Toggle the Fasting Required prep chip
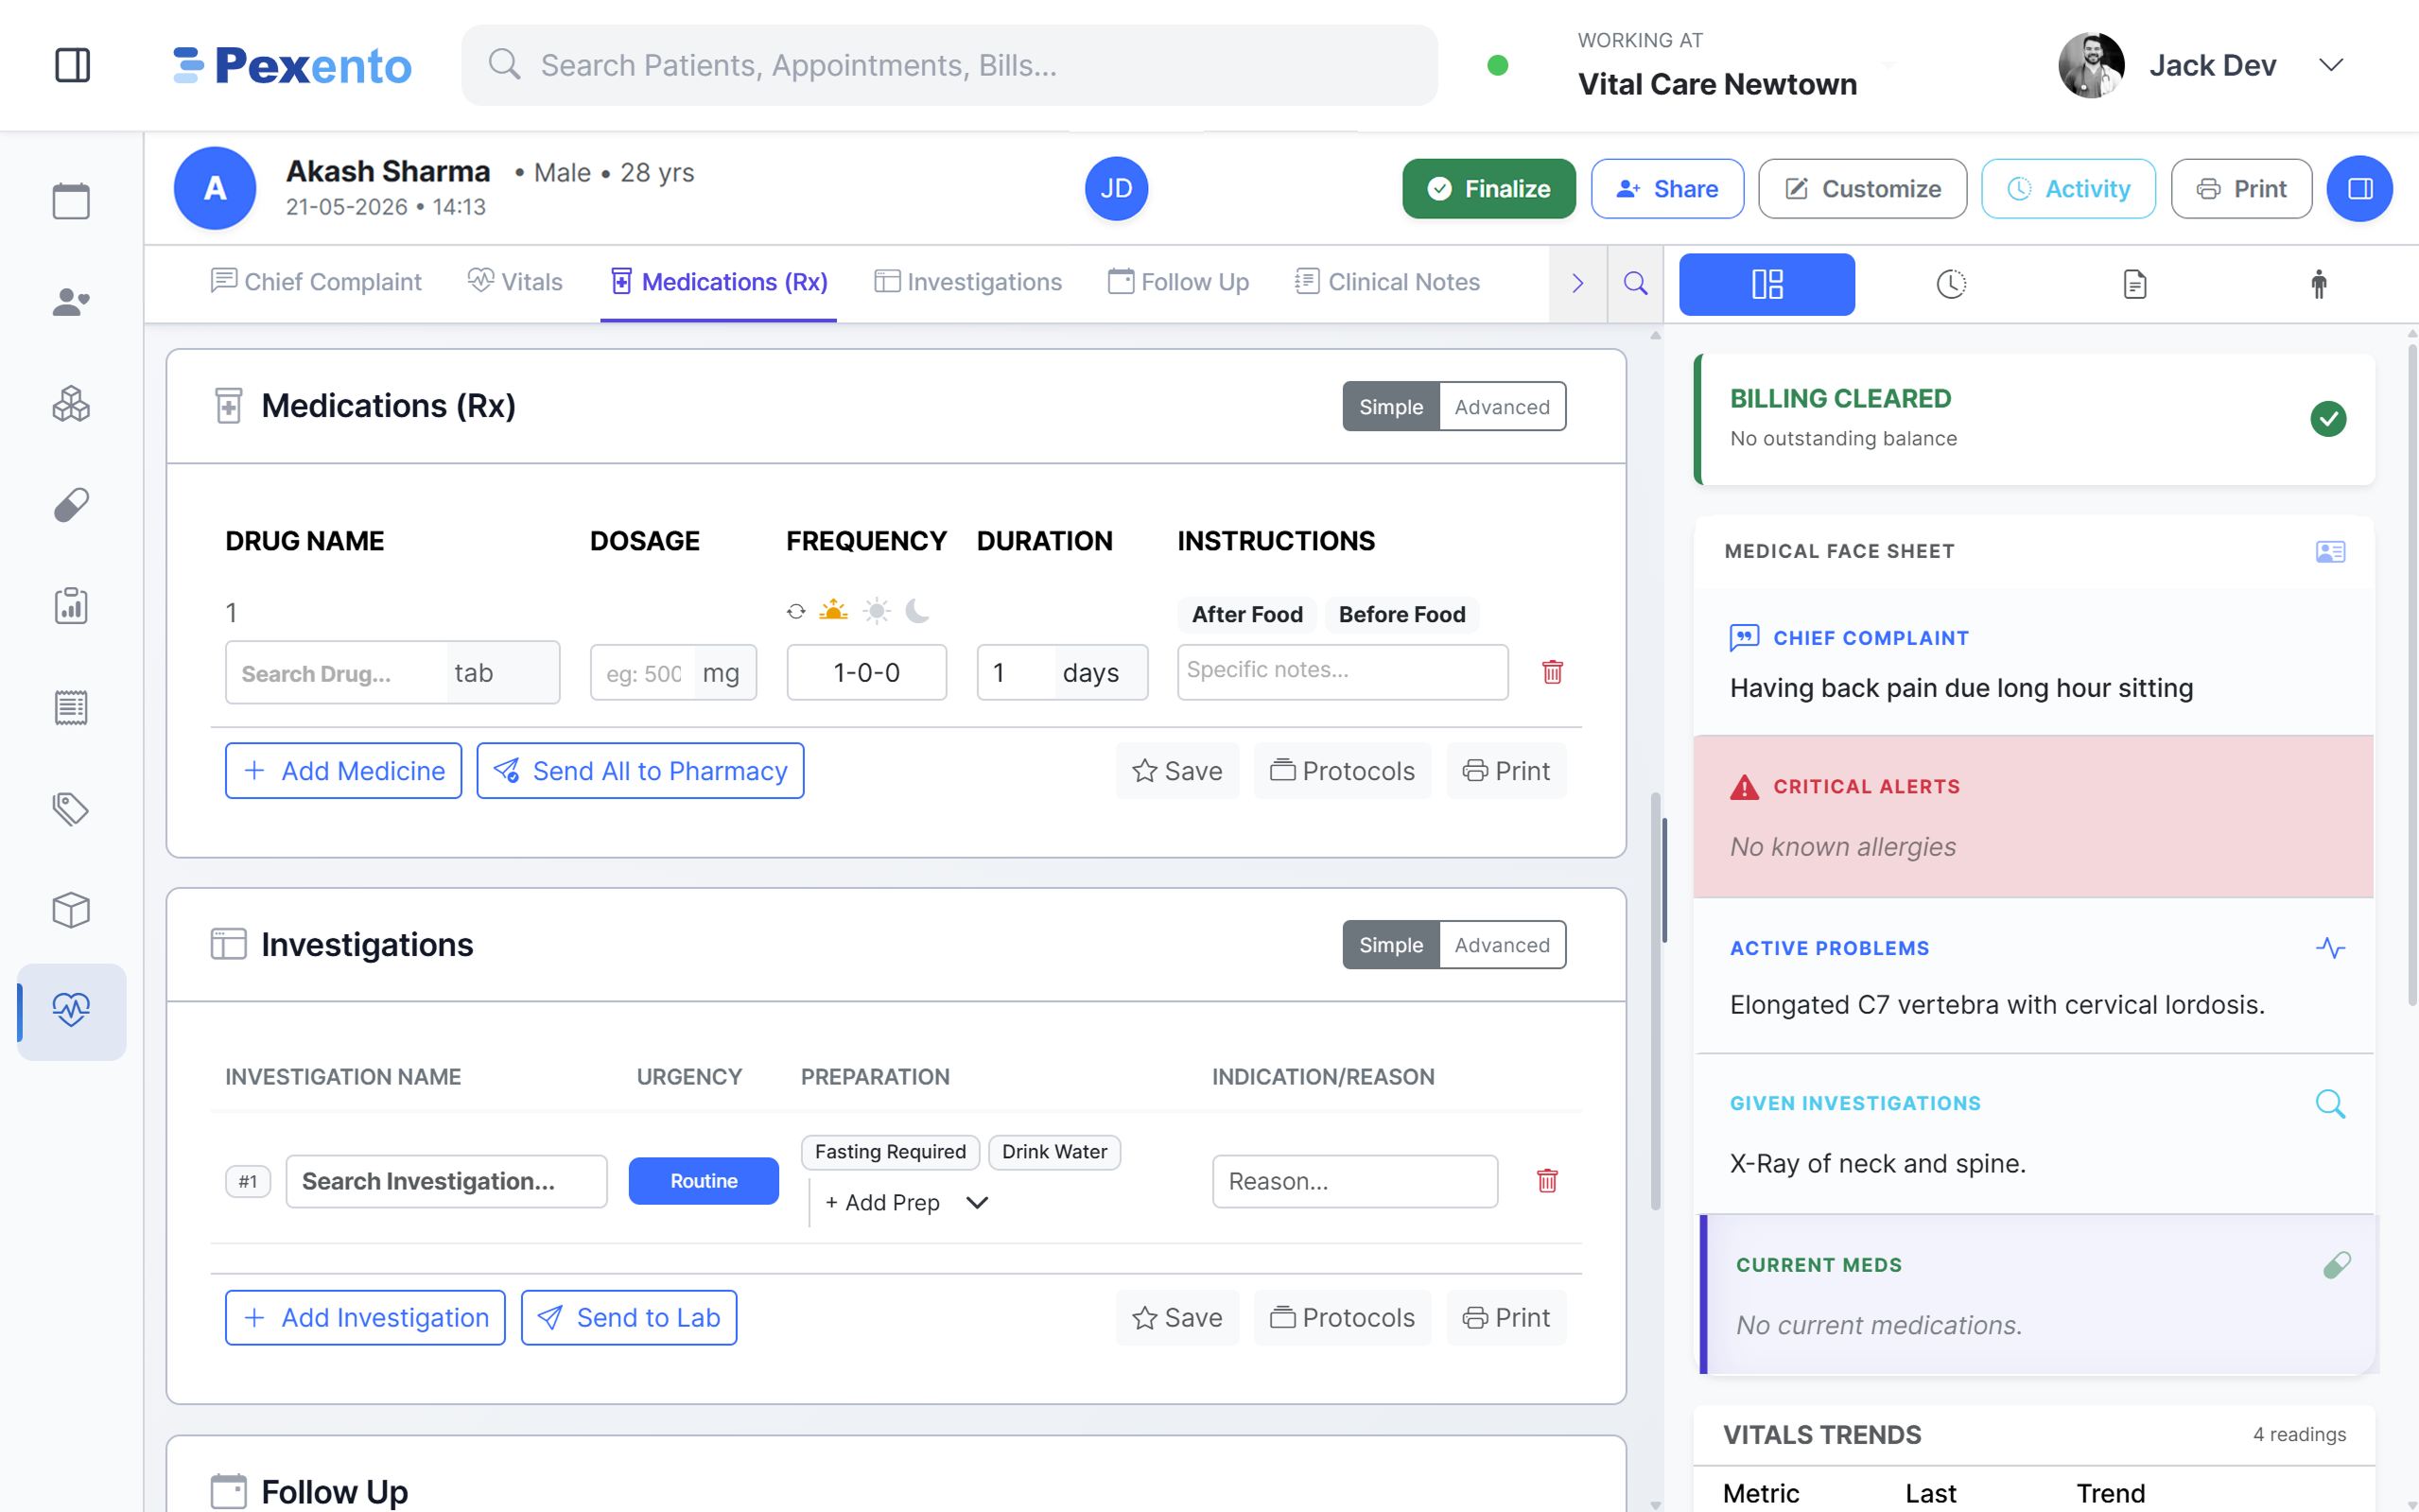Viewport: 2419px width, 1512px height. pyautogui.click(x=890, y=1152)
